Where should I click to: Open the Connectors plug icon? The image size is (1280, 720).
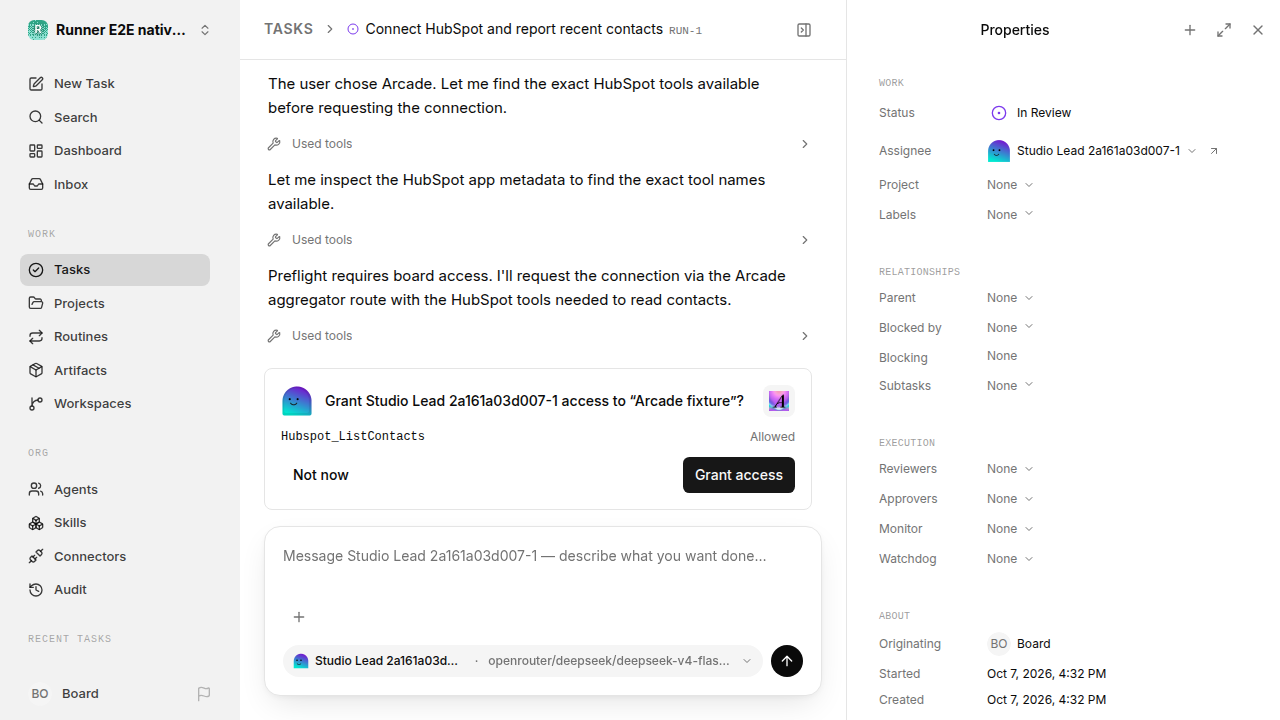(36, 556)
